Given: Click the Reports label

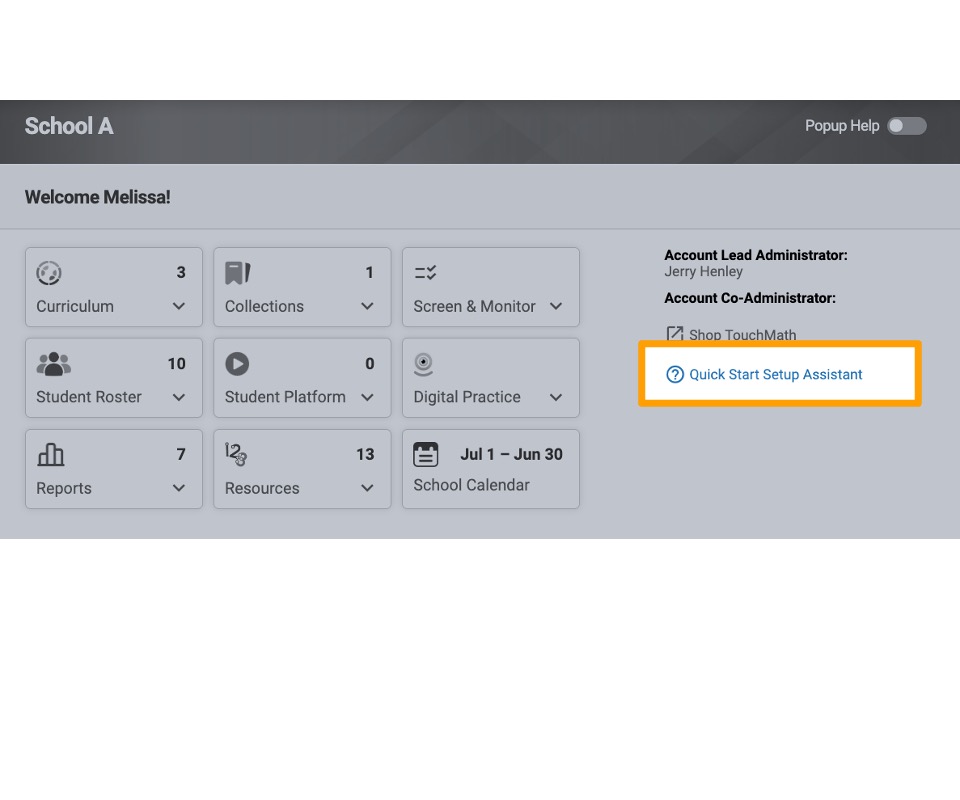Looking at the screenshot, I should (x=64, y=488).
